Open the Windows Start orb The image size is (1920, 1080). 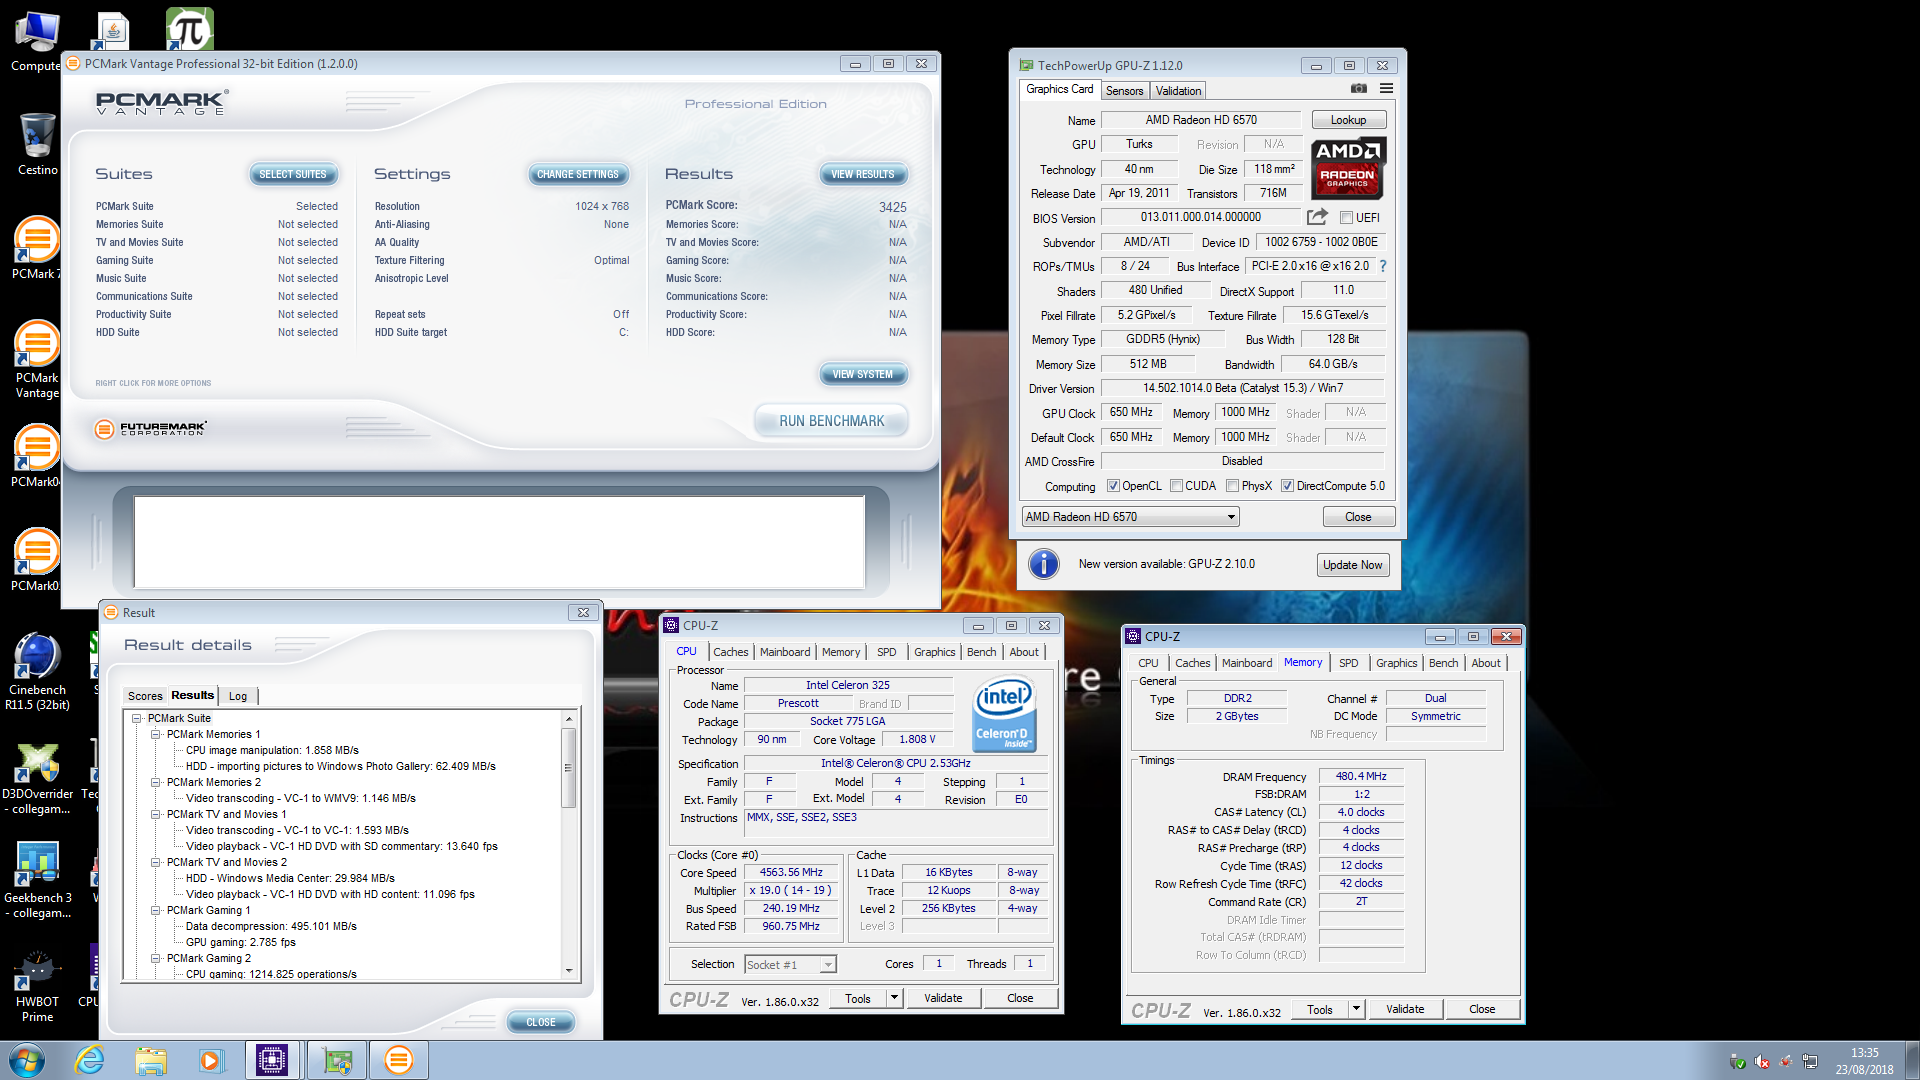[x=27, y=1060]
